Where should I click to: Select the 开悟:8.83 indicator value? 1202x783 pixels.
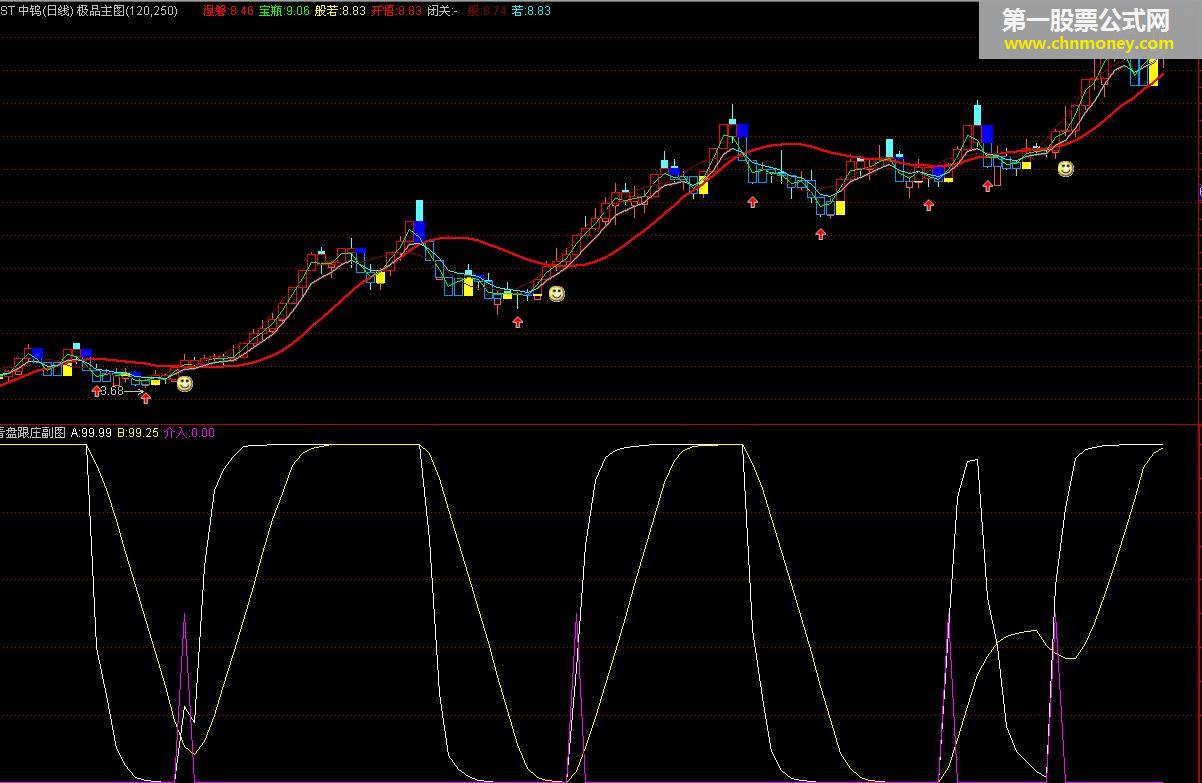coord(396,10)
